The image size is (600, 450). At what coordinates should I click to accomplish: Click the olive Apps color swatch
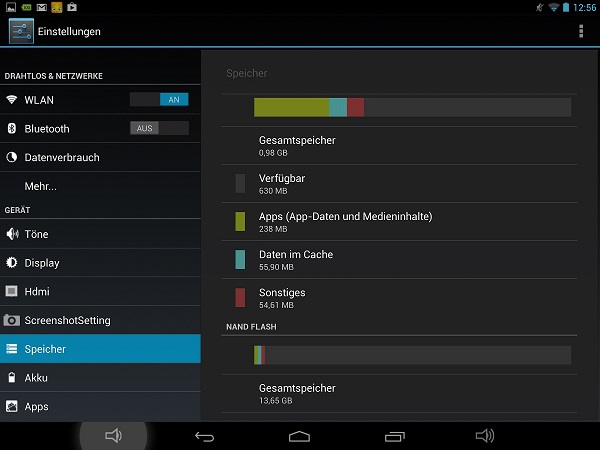point(240,222)
